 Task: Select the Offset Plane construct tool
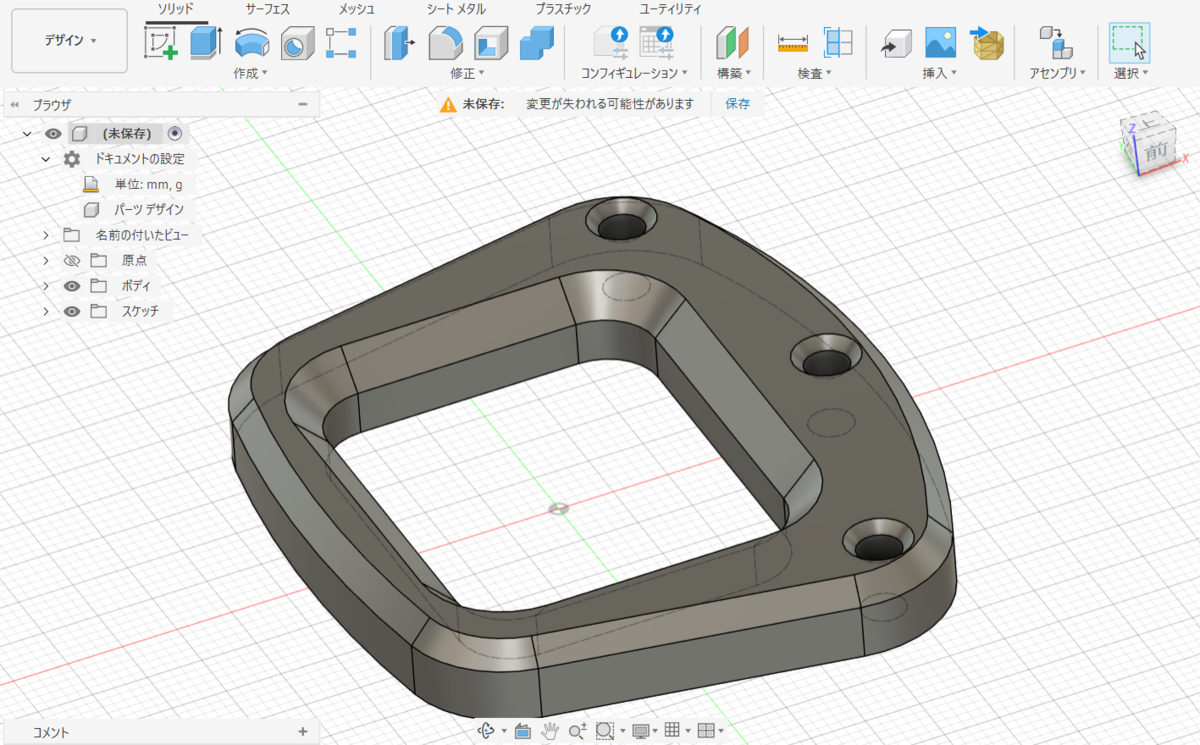(x=732, y=44)
